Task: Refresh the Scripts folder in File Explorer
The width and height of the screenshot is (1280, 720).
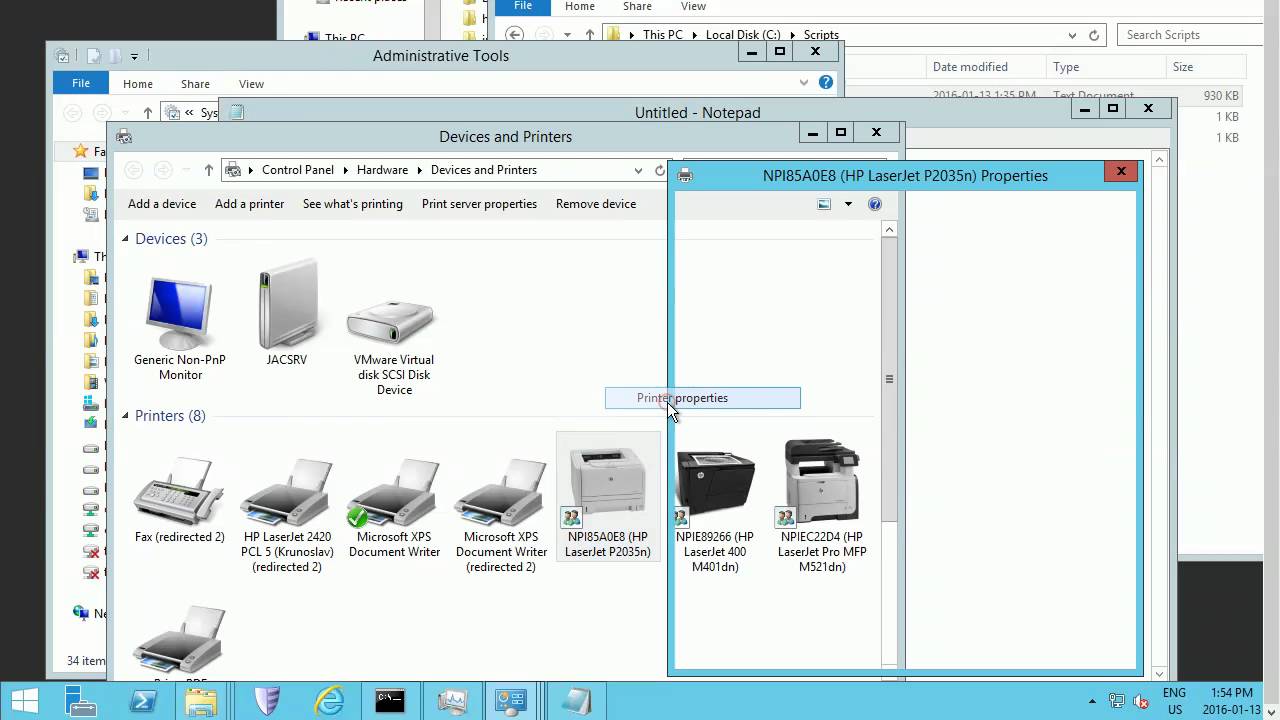Action: (1094, 35)
